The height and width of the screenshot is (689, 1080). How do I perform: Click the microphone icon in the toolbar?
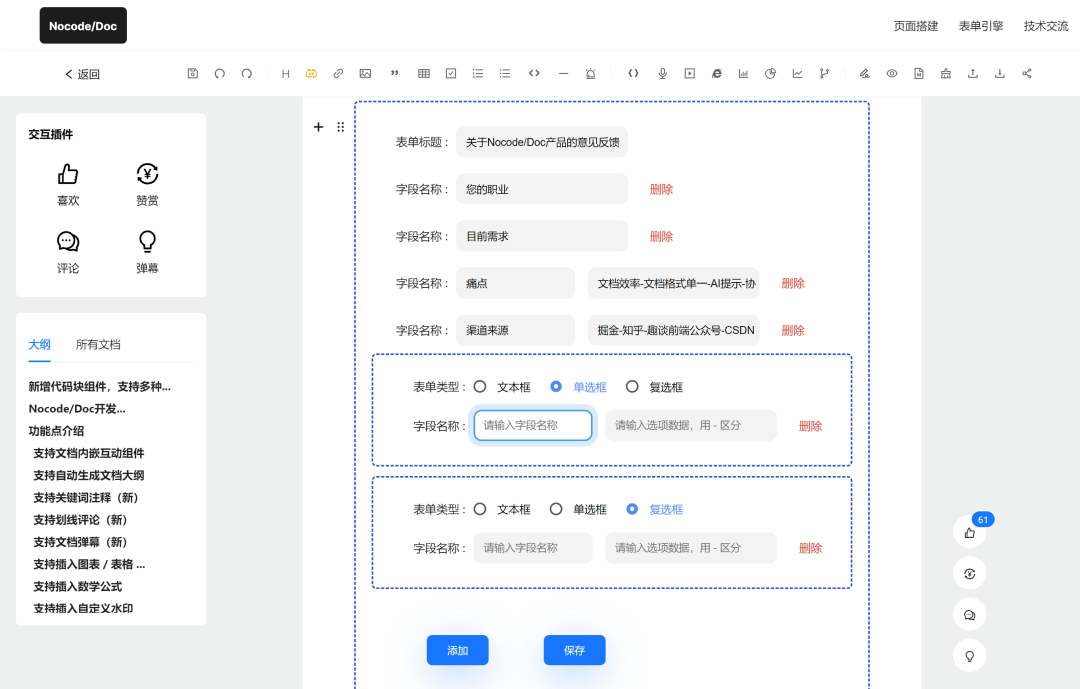pos(662,73)
